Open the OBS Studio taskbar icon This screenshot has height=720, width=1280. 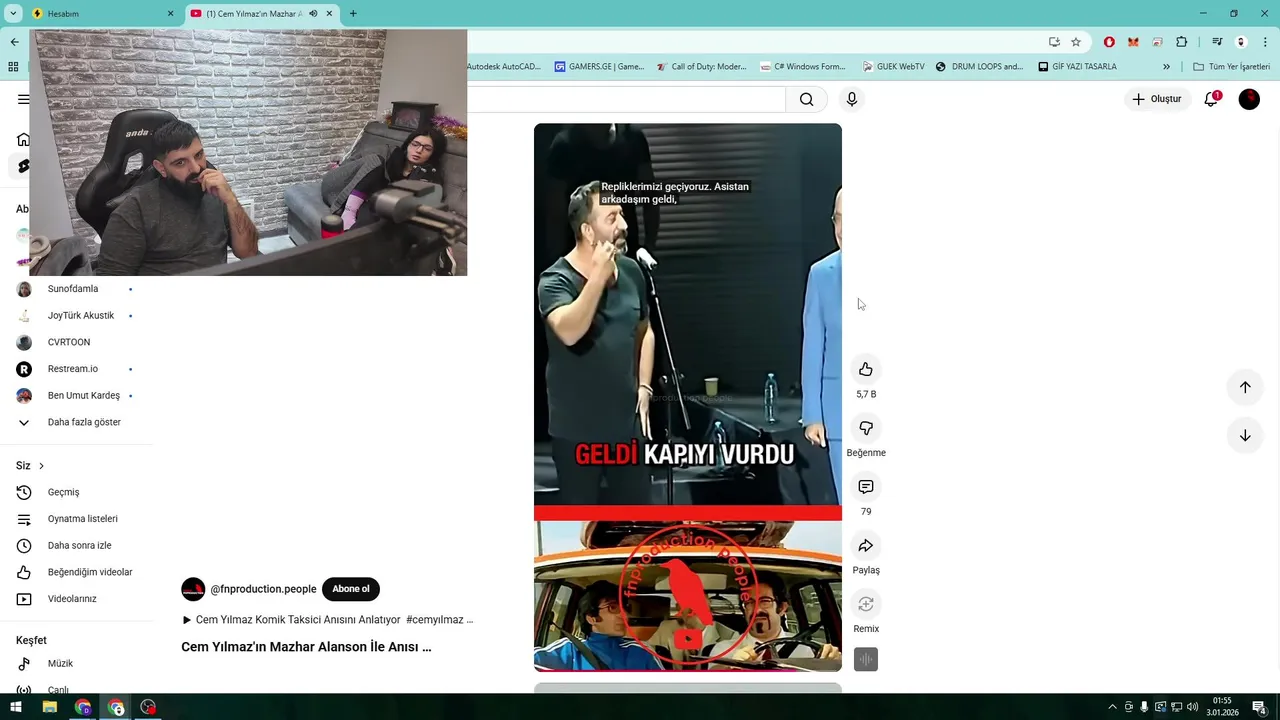click(148, 707)
